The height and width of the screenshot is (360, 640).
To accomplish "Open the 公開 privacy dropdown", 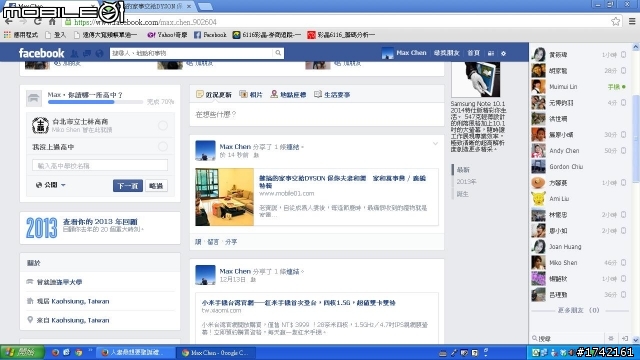I will pyautogui.click(x=51, y=185).
